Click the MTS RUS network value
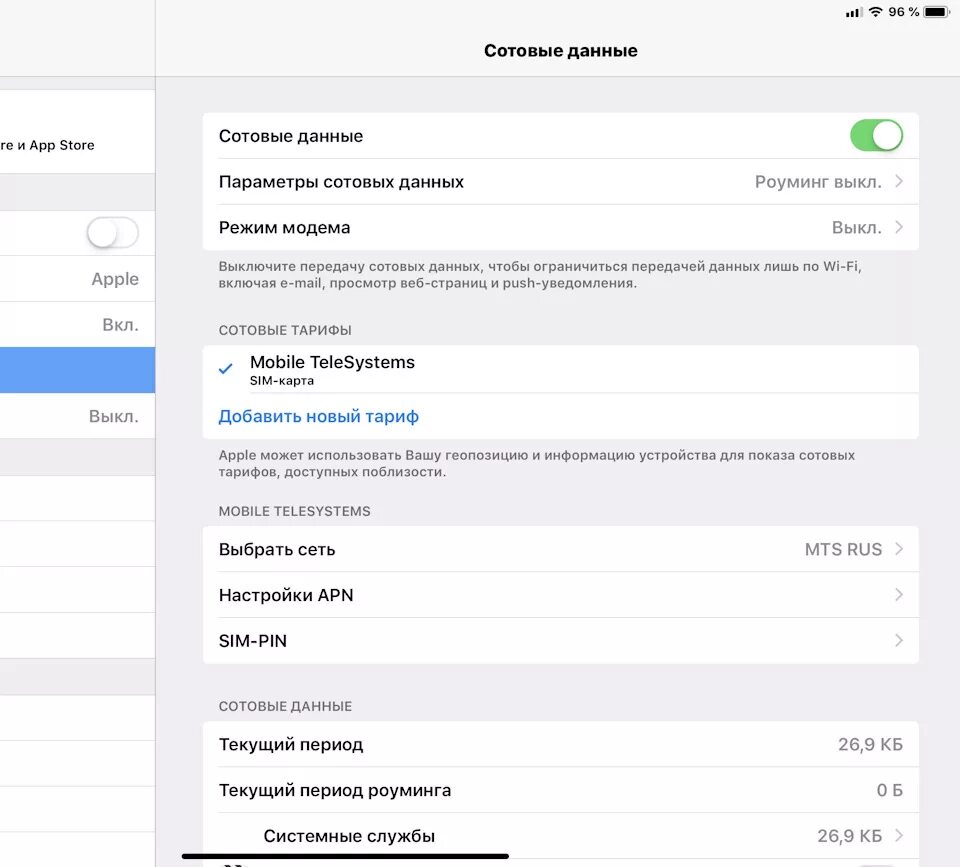This screenshot has width=960, height=867. click(x=843, y=549)
